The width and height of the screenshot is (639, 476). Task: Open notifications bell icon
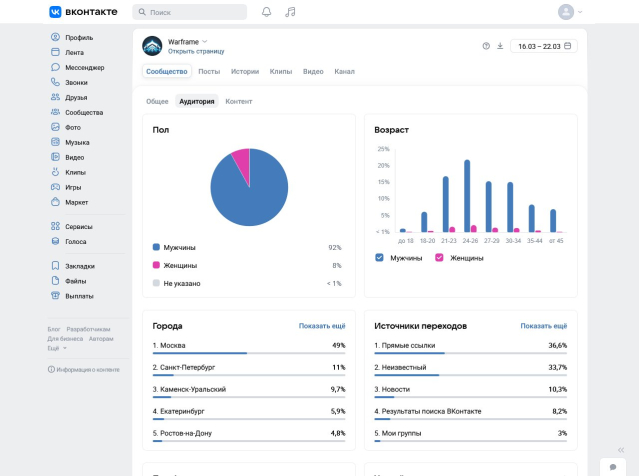click(x=266, y=12)
